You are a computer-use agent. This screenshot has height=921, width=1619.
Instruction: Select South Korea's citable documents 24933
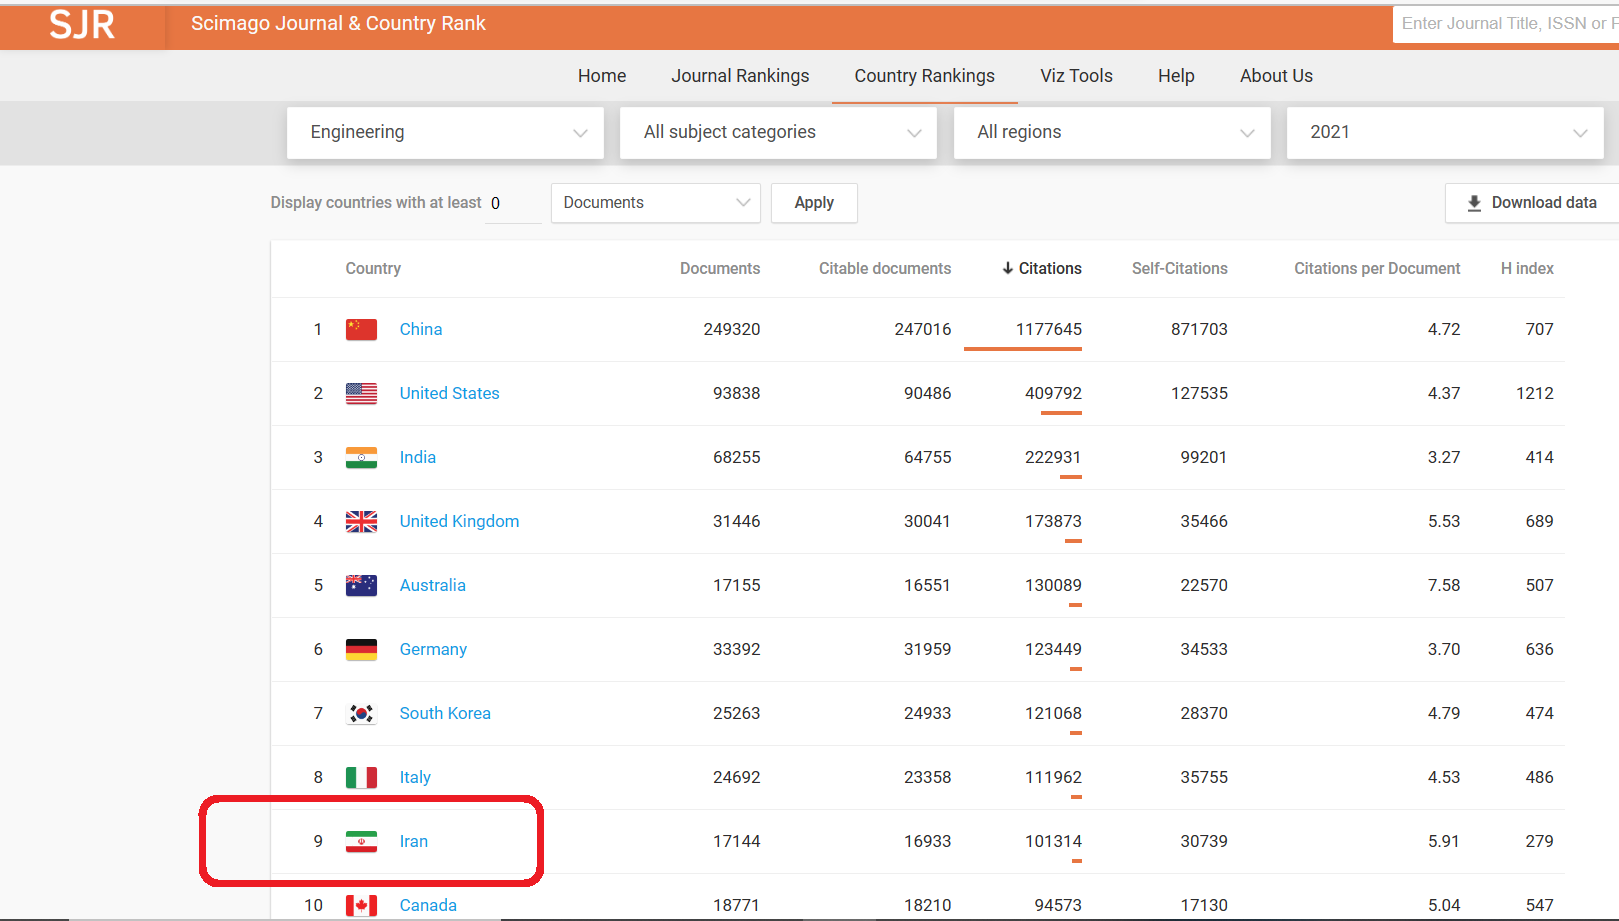[x=927, y=713]
